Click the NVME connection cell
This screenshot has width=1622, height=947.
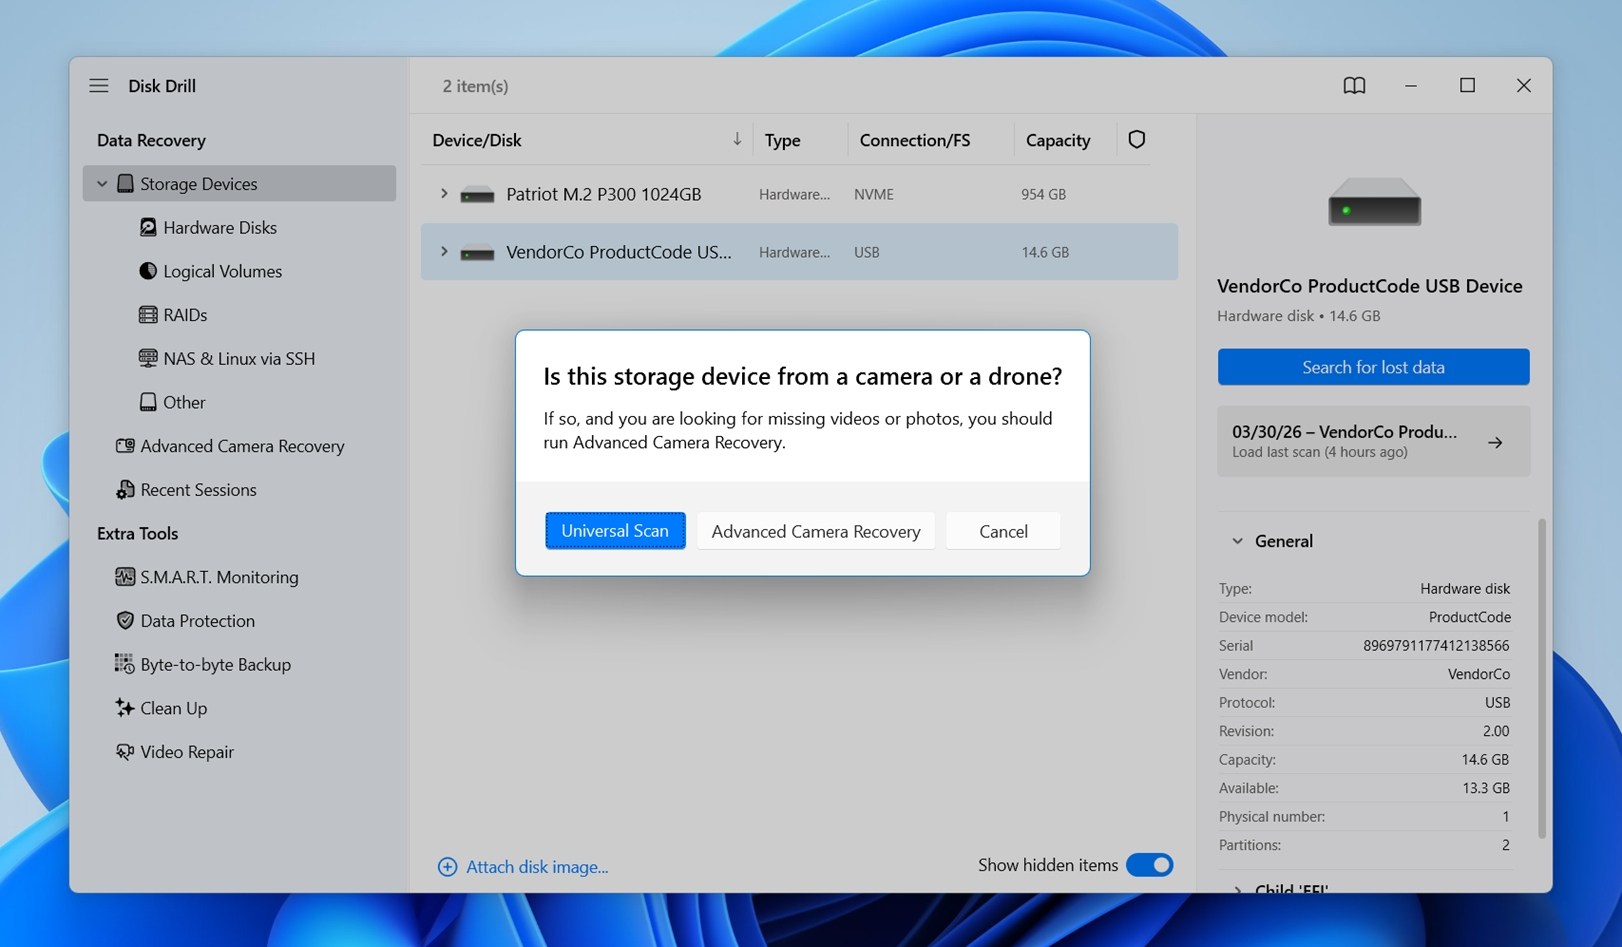click(874, 195)
